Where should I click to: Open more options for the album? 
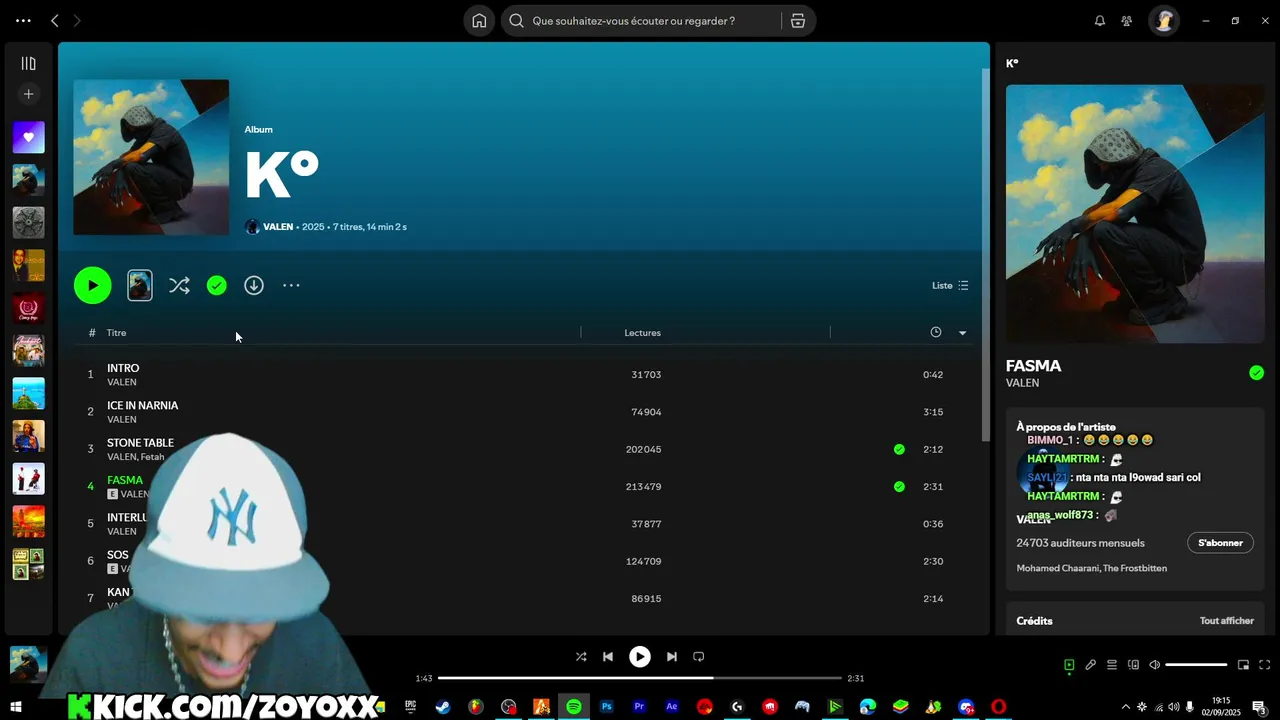point(291,286)
